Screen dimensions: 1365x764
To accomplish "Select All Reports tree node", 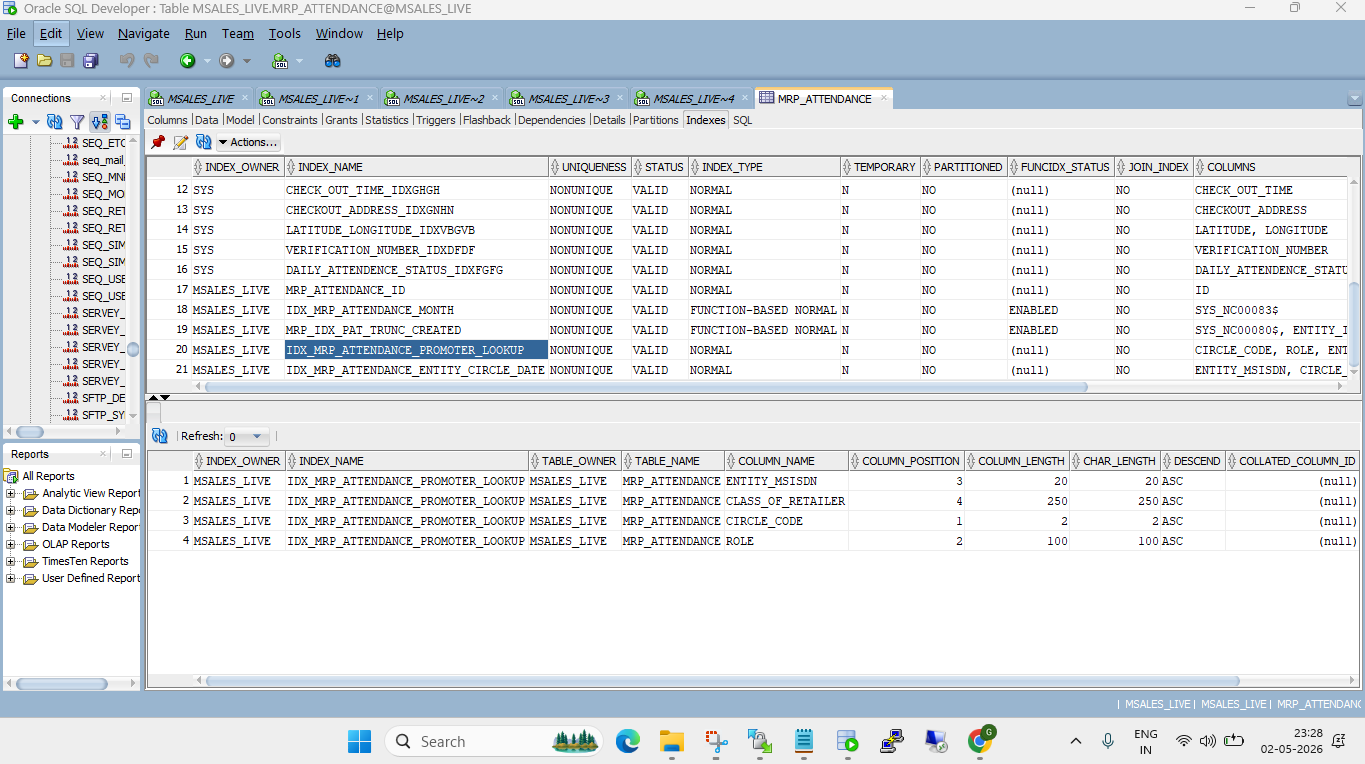I will pos(48,476).
